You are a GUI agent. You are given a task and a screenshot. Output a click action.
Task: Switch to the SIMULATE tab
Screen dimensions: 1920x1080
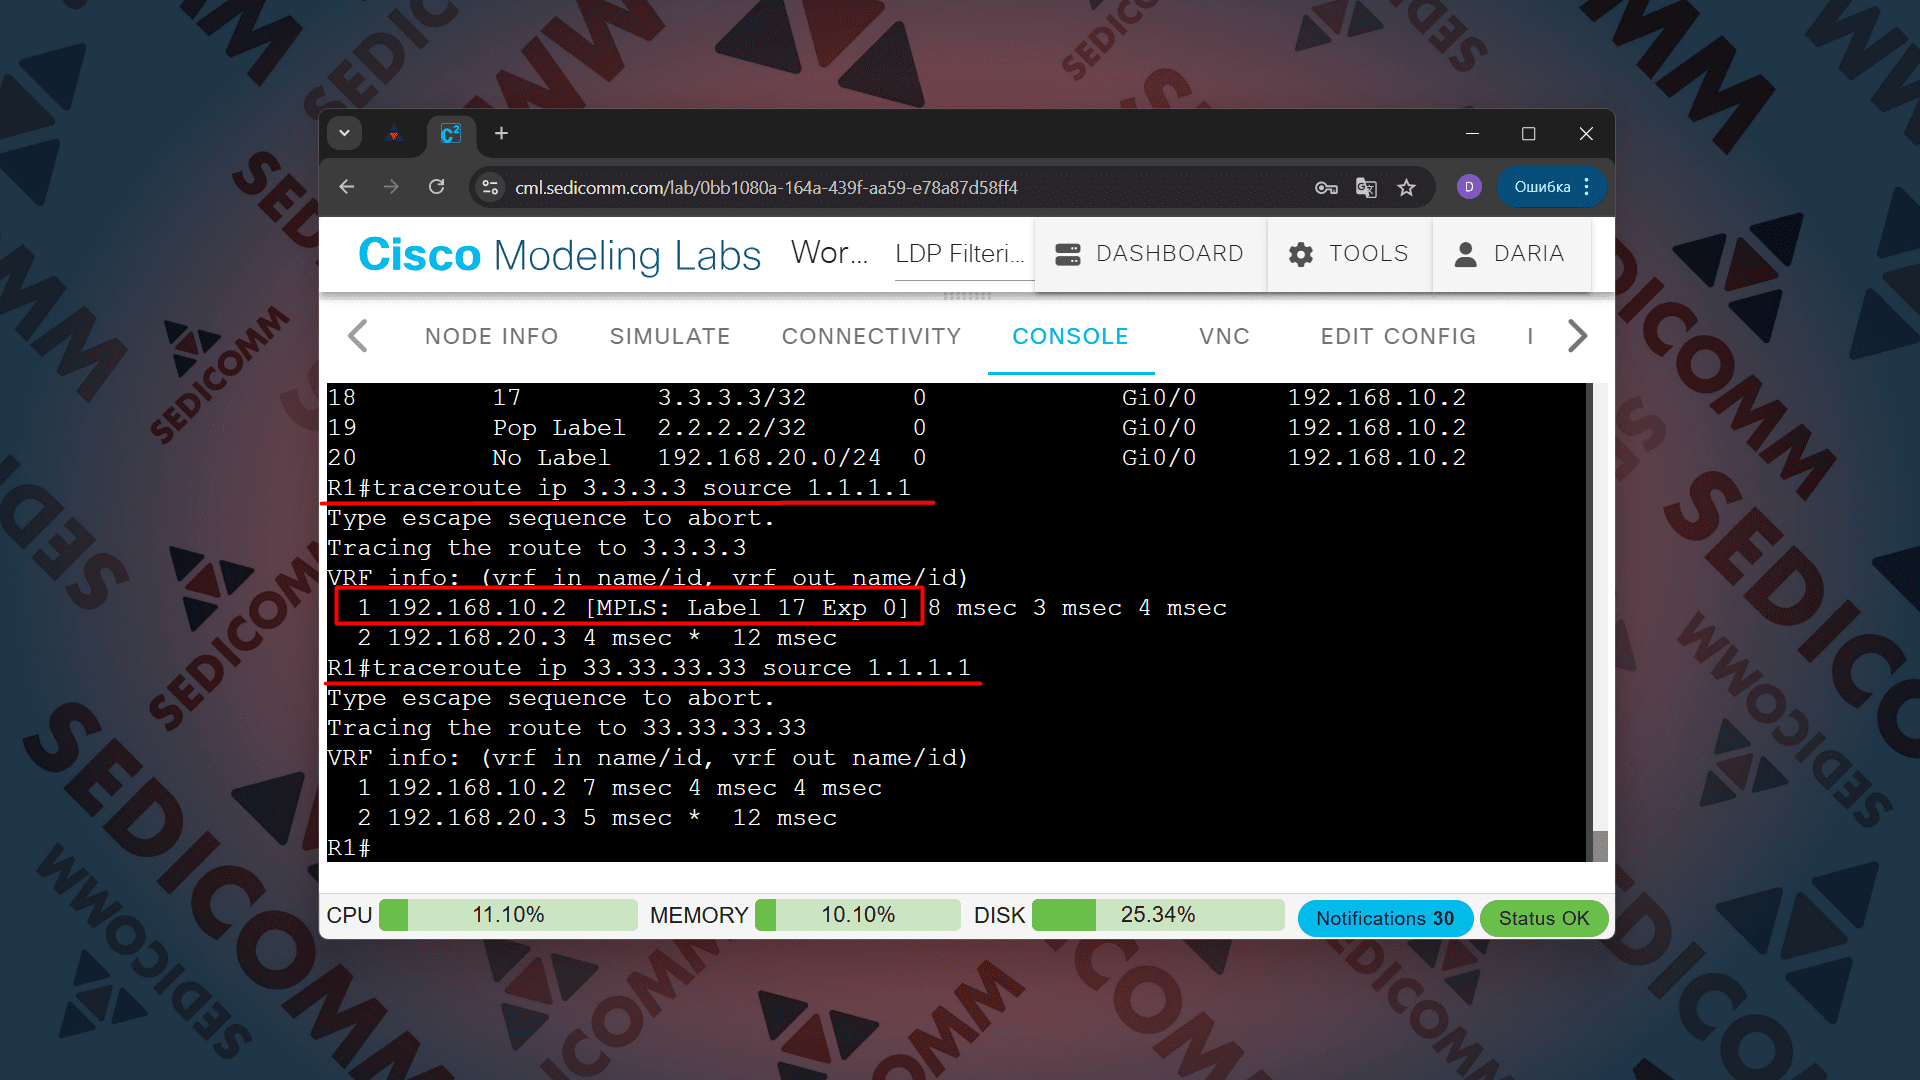(670, 336)
